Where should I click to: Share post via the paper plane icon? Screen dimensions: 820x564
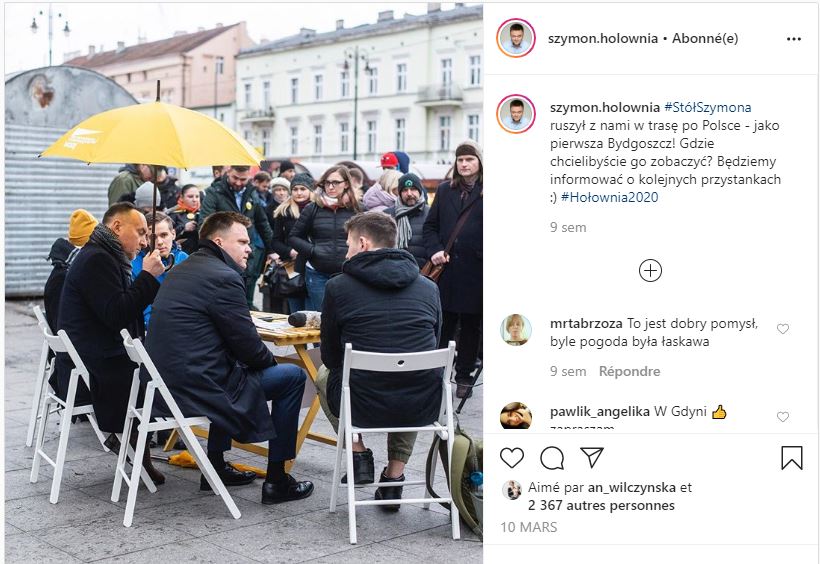[592, 457]
